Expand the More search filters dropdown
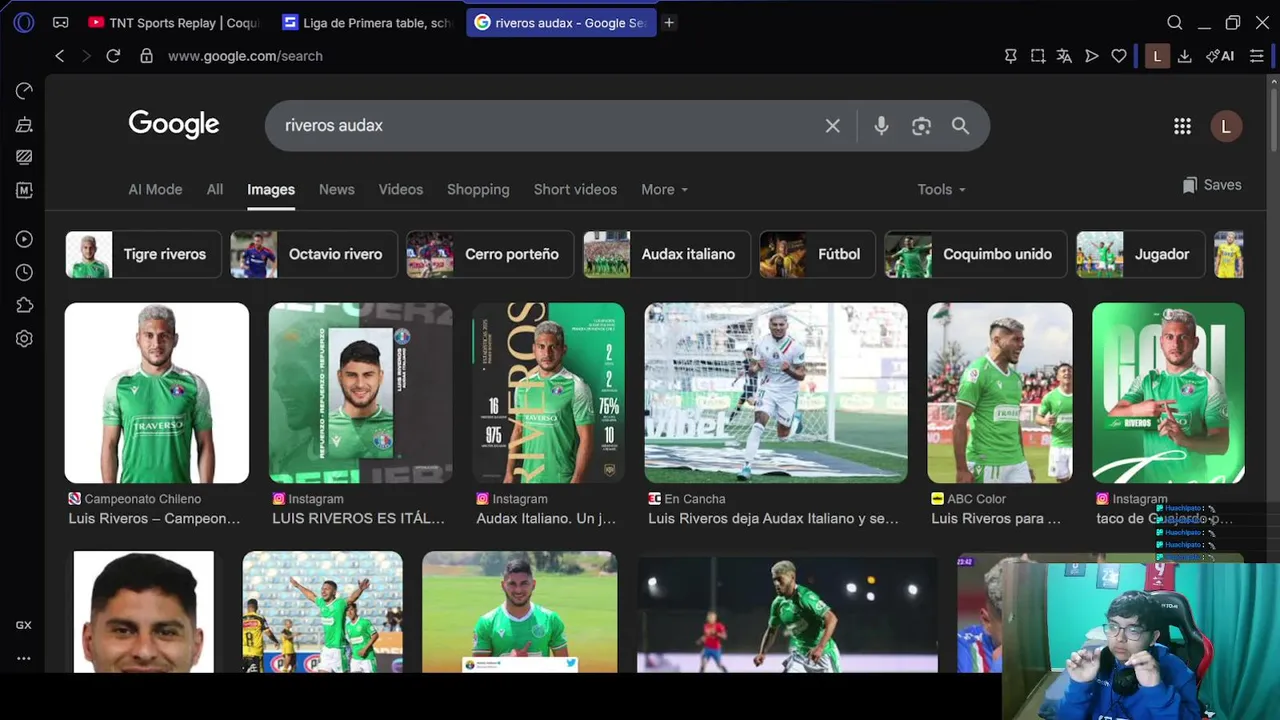 tap(665, 189)
